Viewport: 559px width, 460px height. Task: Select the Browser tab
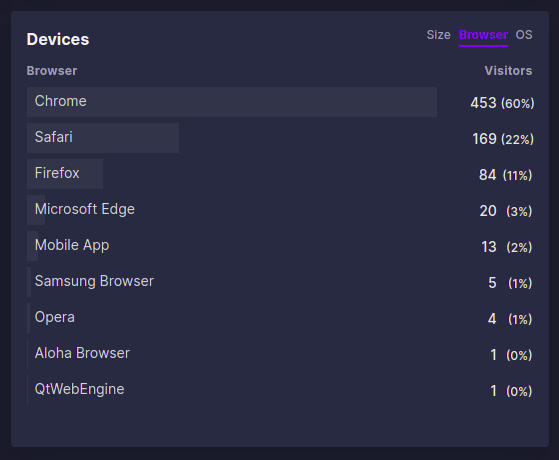coord(483,35)
